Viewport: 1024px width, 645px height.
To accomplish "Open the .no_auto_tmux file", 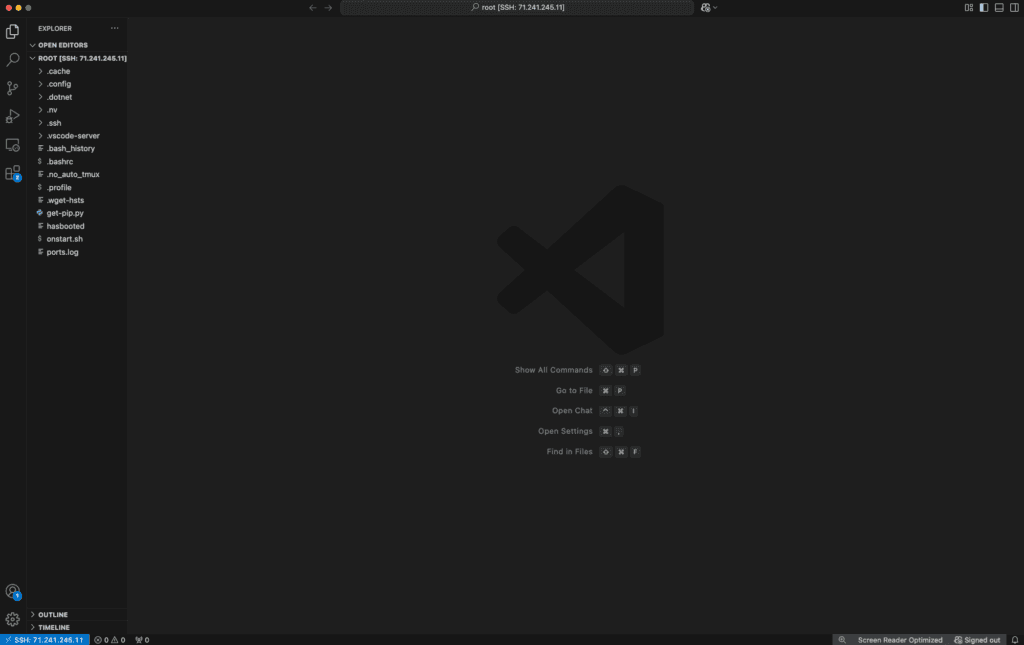I will [77, 174].
